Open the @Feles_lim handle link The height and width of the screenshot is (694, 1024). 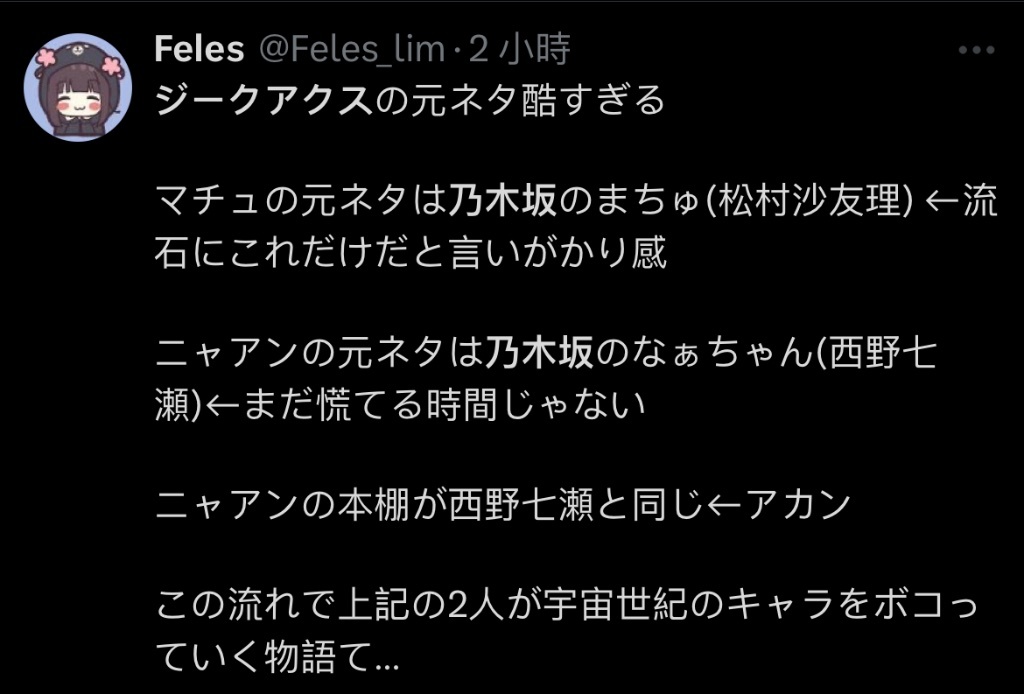(352, 50)
